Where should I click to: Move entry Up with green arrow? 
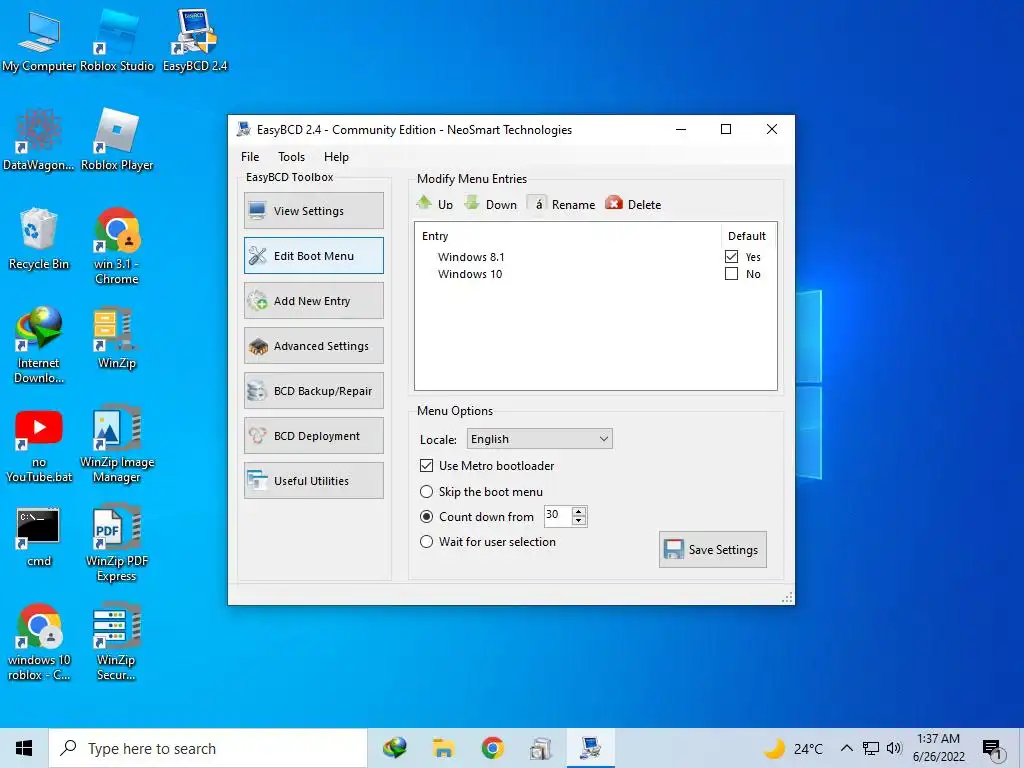[x=434, y=204]
